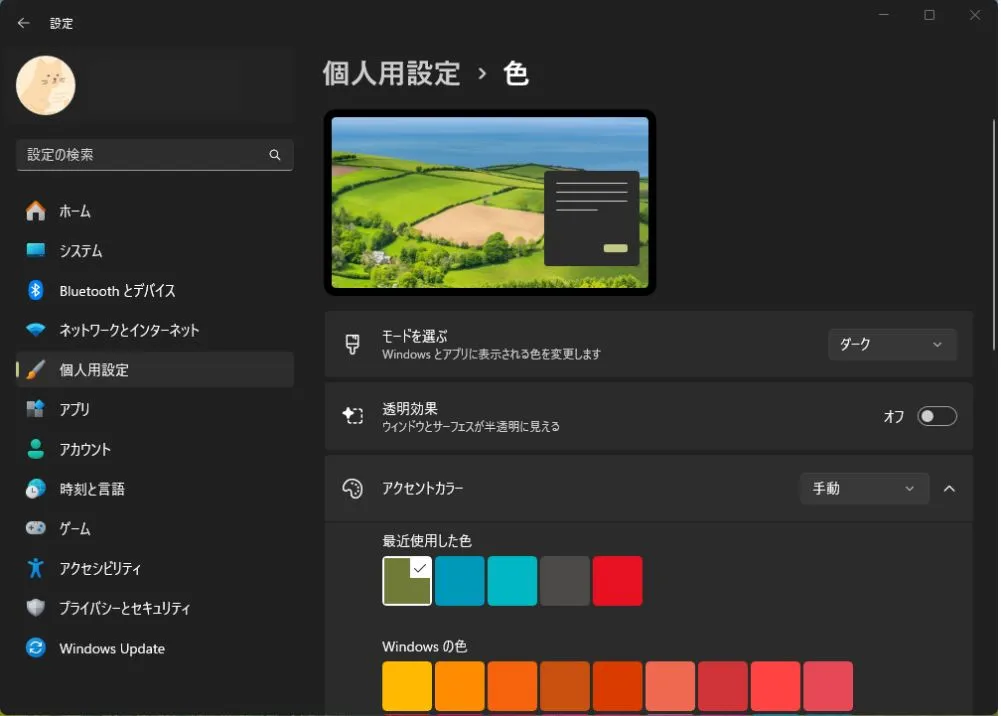Open Bluetooth とデバイス settings
The height and width of the screenshot is (716, 1001).
[x=154, y=290]
